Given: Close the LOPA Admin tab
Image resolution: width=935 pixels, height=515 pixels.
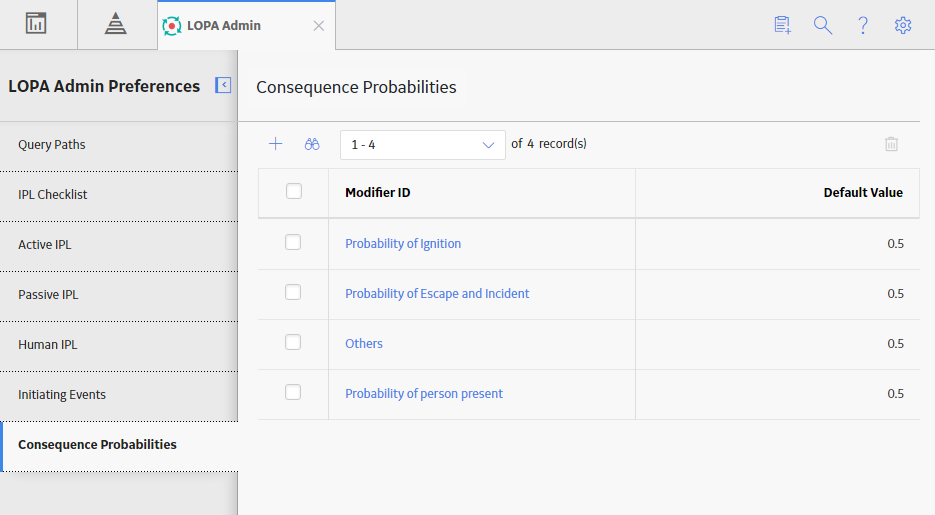Looking at the screenshot, I should point(319,26).
